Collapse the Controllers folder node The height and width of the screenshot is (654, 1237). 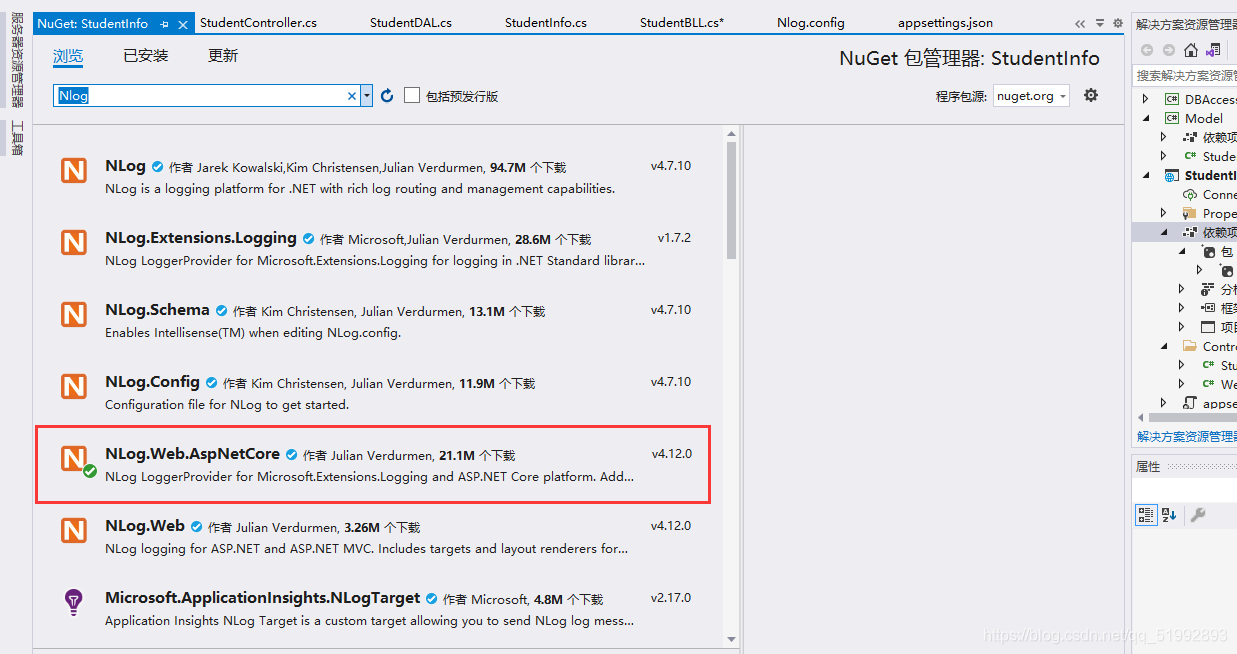click(1163, 346)
